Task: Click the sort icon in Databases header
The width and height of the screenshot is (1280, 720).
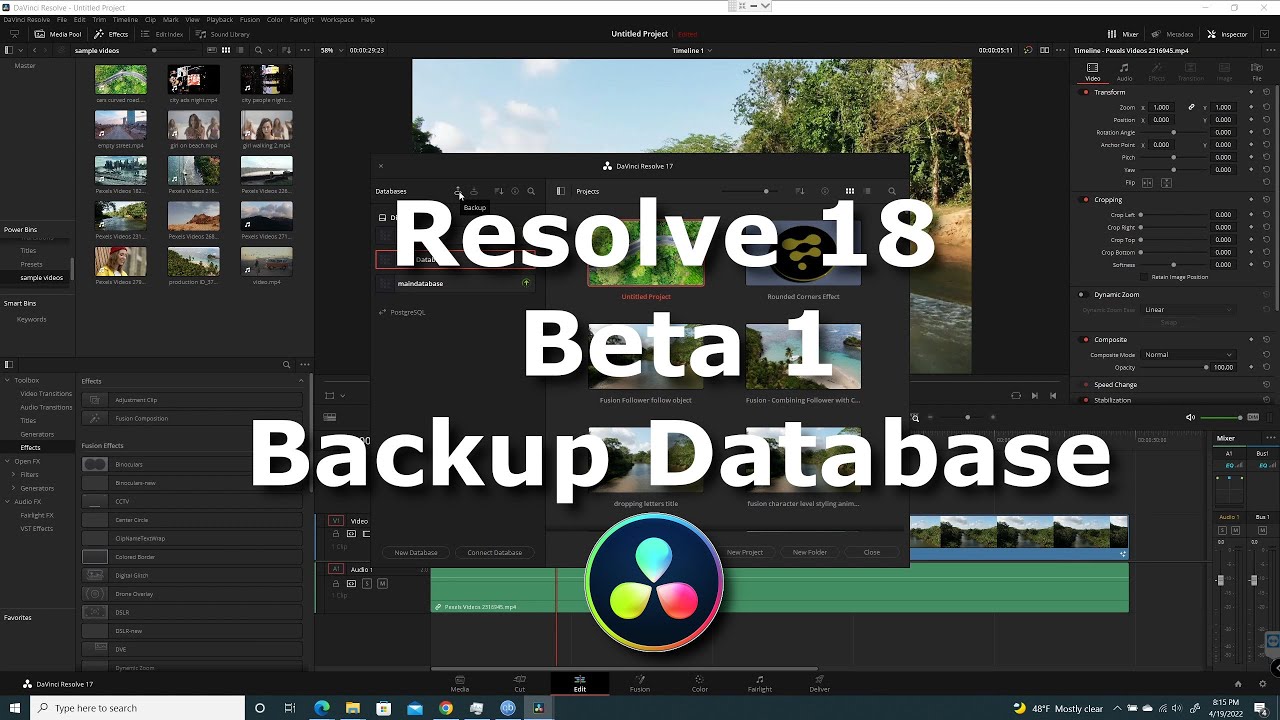Action: pyautogui.click(x=499, y=191)
